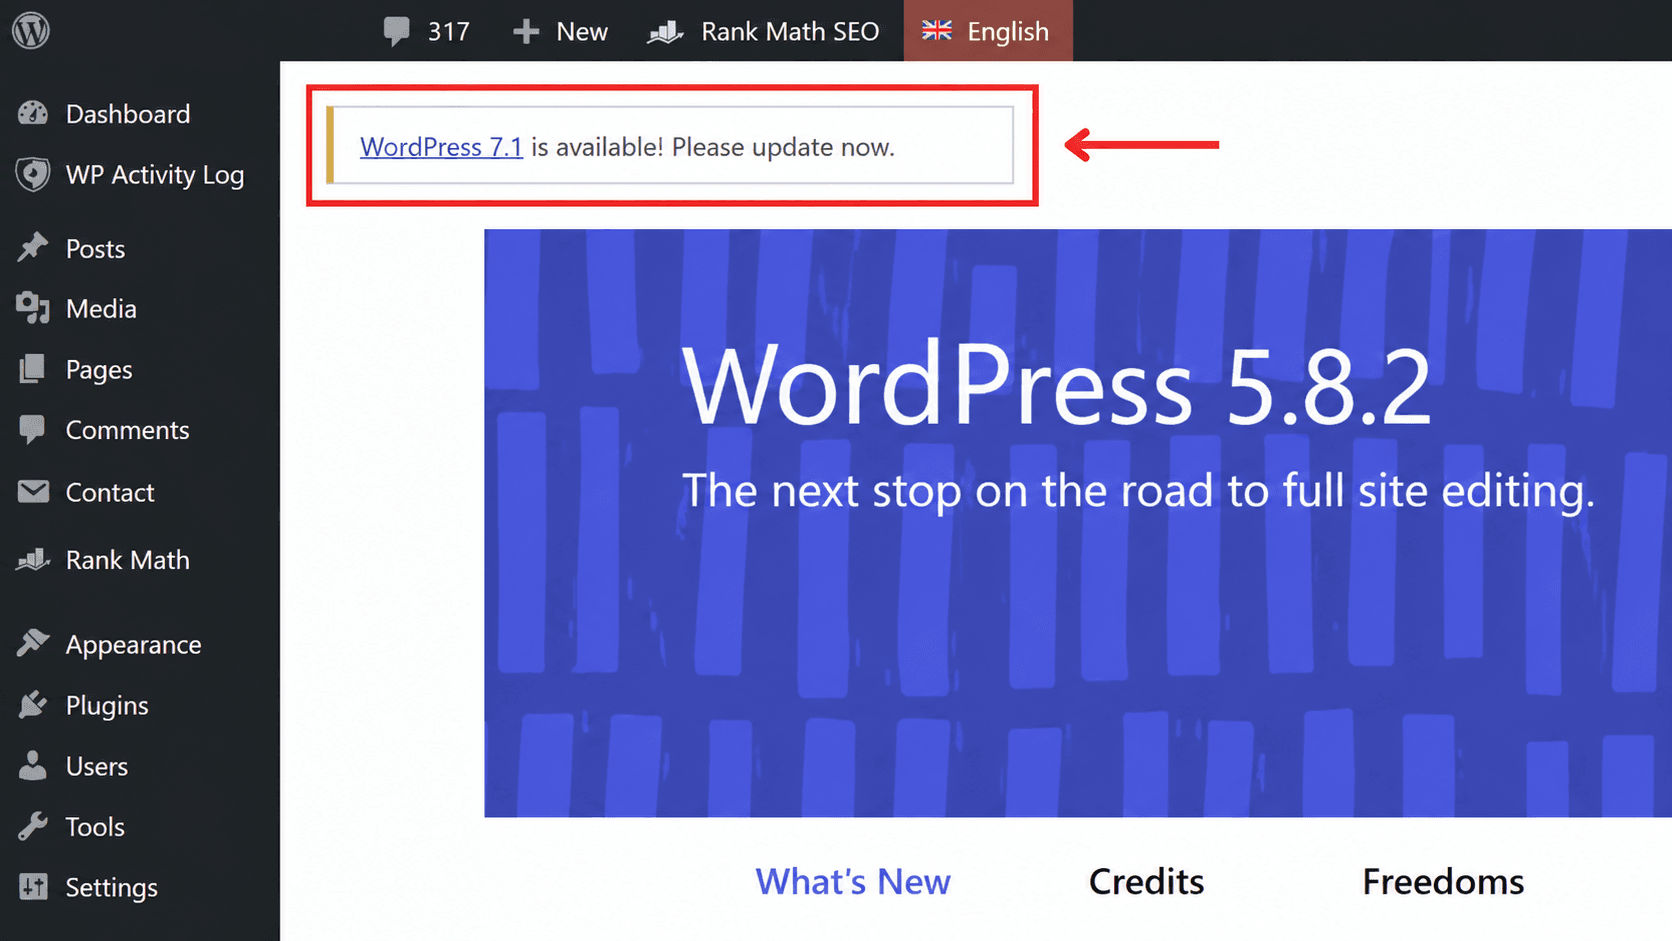Switch to the Credits tab
This screenshot has height=941, width=1672.
coord(1146,882)
